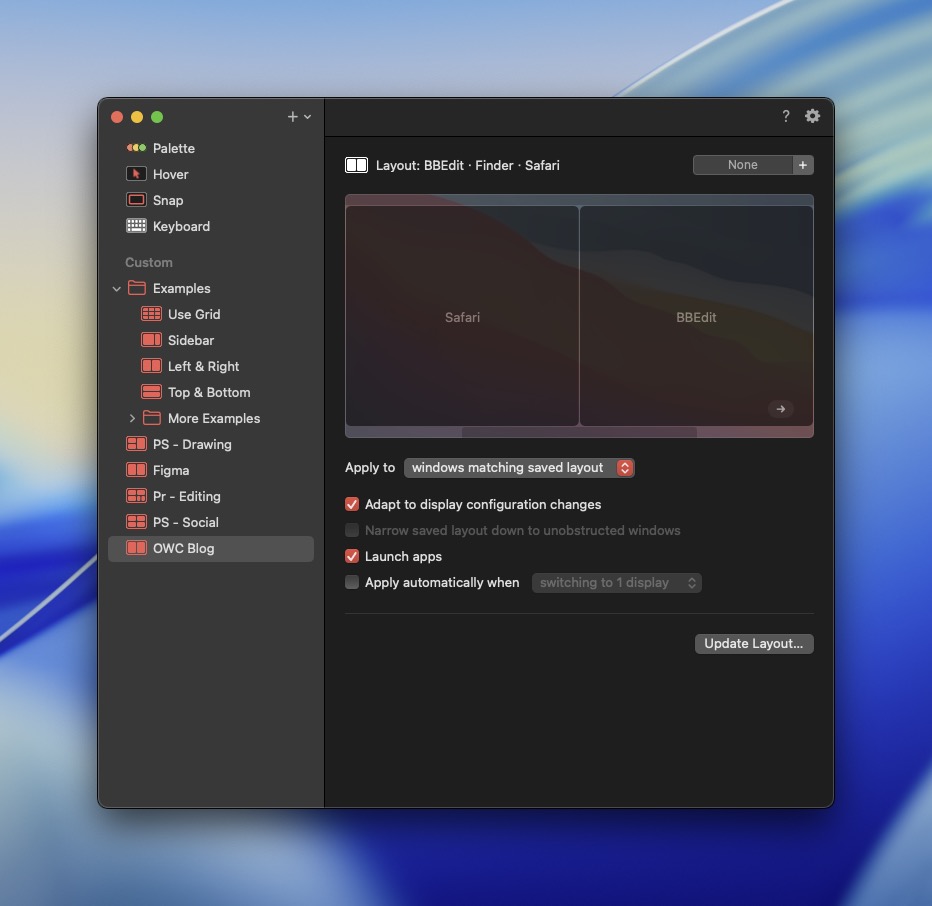Viewport: 932px width, 906px height.
Task: Click the Safari window in layout preview
Action: tap(462, 317)
